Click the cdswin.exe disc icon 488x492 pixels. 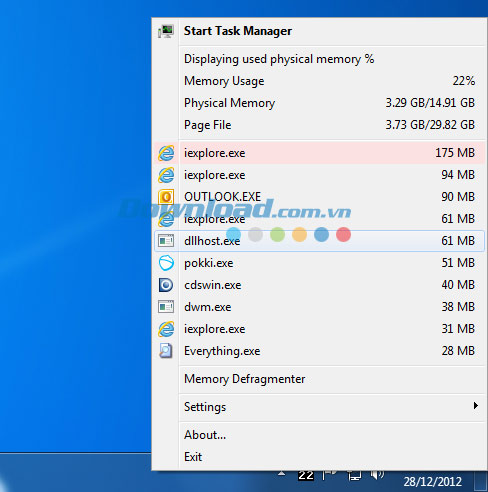point(166,285)
